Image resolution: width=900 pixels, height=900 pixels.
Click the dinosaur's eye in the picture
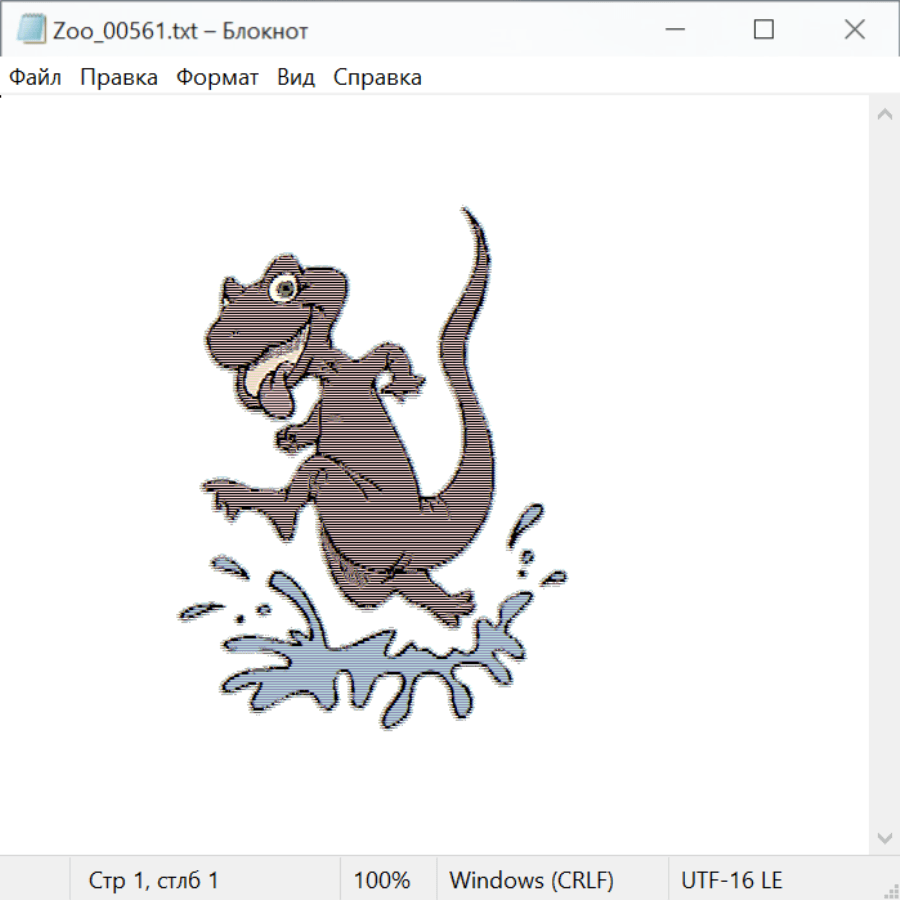coord(285,288)
